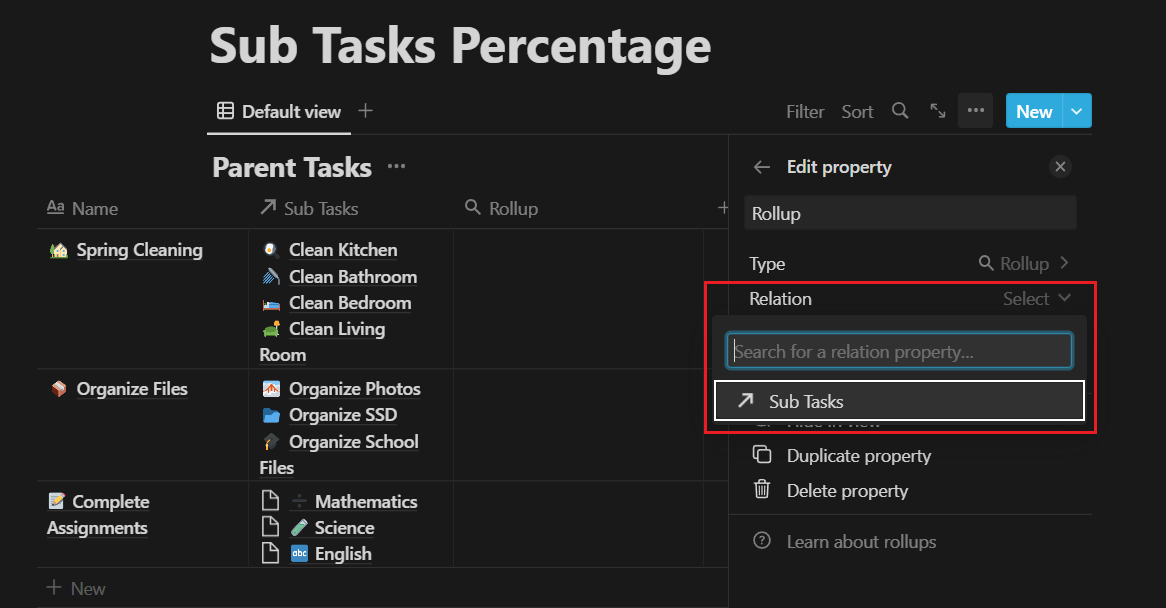Click the Learn about rollups help icon
The height and width of the screenshot is (608, 1166).
(x=762, y=540)
